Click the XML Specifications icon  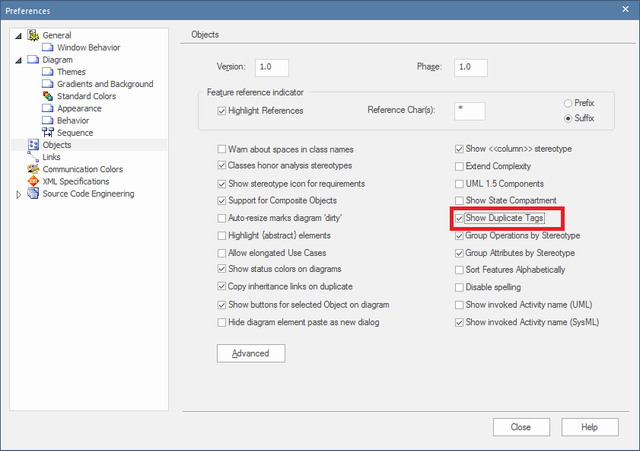(x=33, y=181)
